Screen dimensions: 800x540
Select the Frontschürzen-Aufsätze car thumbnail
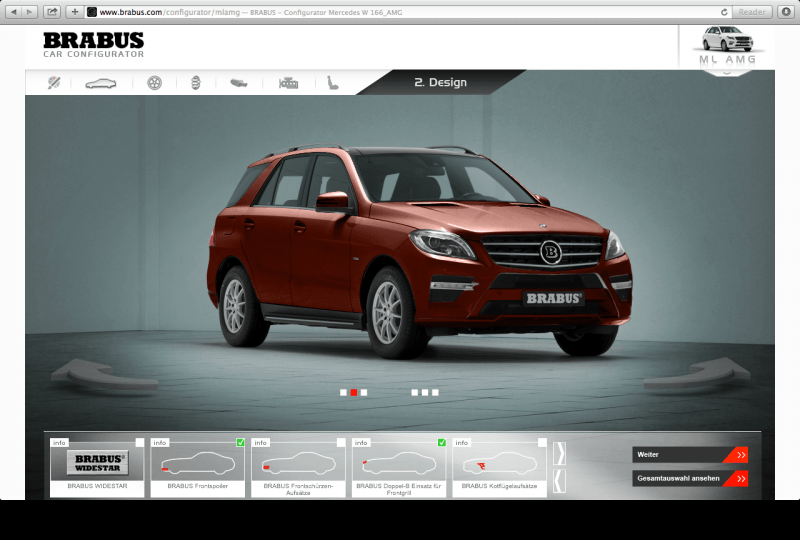click(x=298, y=463)
